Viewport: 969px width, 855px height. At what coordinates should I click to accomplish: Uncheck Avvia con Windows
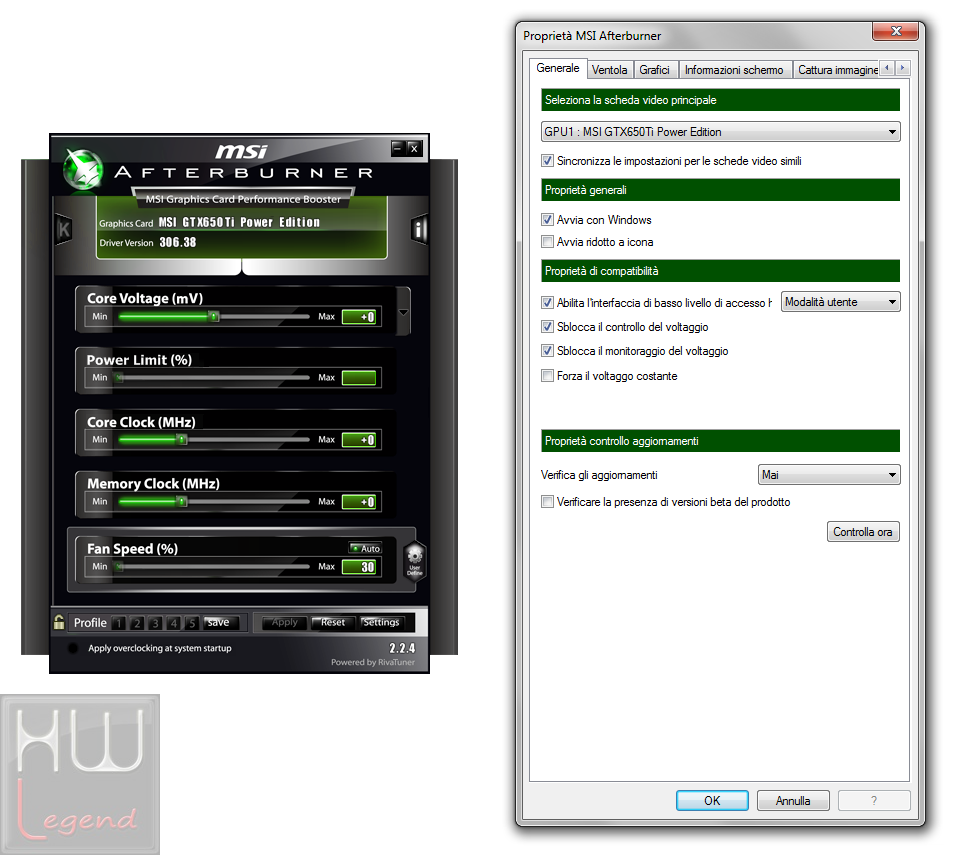pyautogui.click(x=547, y=219)
